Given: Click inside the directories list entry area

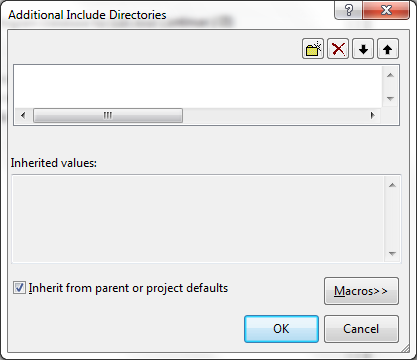Looking at the screenshot, I should pyautogui.click(x=198, y=87).
